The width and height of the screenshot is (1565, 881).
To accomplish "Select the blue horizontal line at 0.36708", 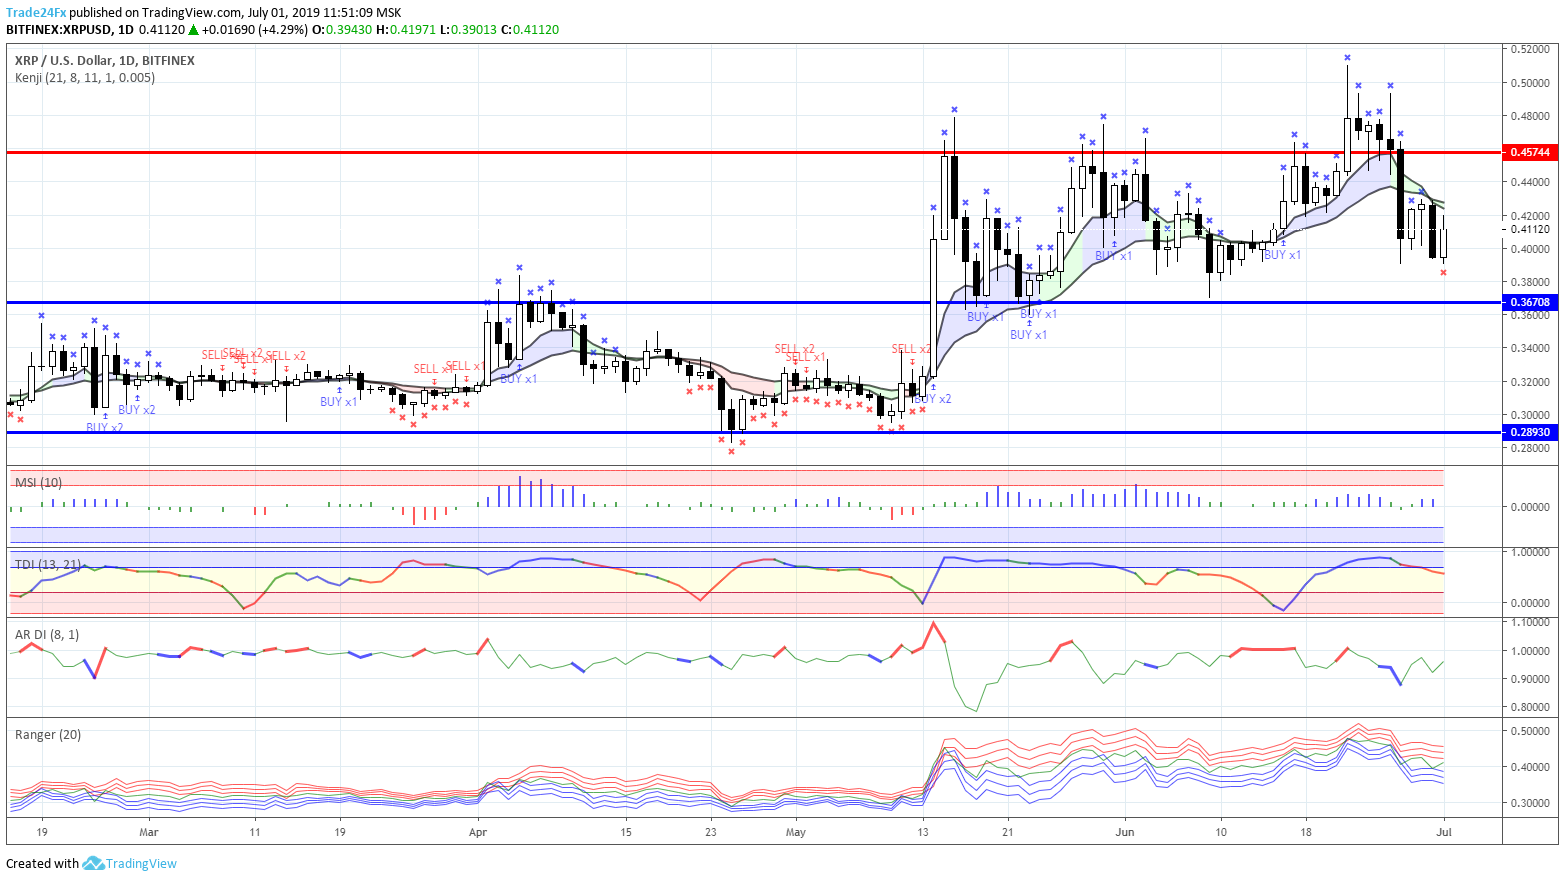I will [x=754, y=302].
